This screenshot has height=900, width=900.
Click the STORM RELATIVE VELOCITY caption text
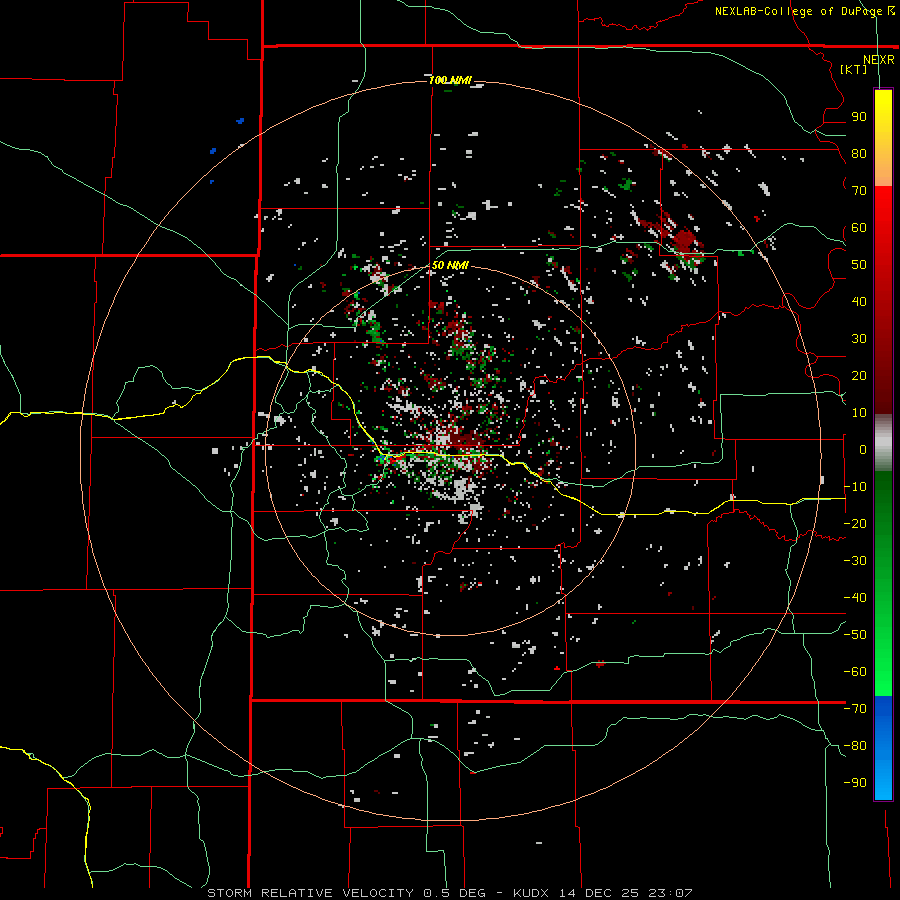pos(310,893)
